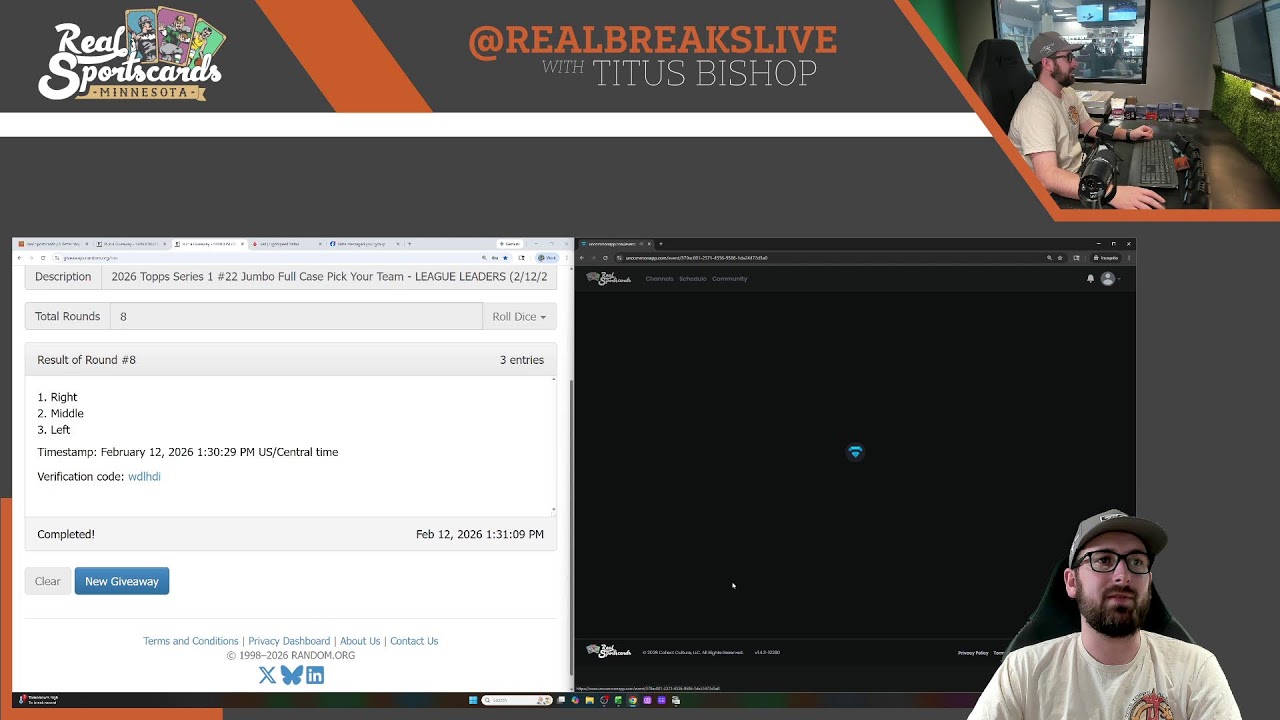Viewport: 1280px width, 720px height.
Task: Reload the Random.org page
Action: pos(43,258)
